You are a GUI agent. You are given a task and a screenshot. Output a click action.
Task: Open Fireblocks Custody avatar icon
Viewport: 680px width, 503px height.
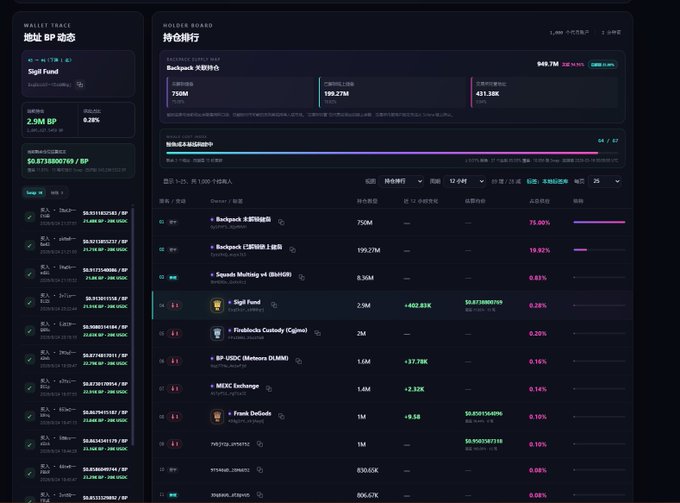click(x=217, y=333)
